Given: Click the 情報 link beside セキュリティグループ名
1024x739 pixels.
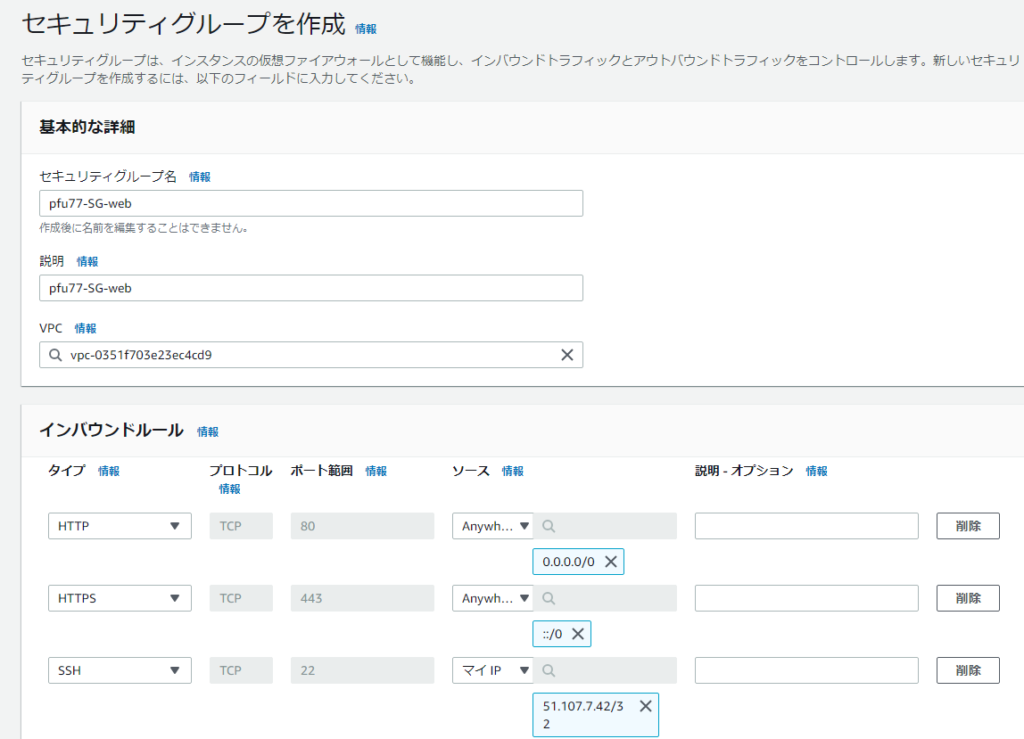Looking at the screenshot, I should tap(200, 177).
